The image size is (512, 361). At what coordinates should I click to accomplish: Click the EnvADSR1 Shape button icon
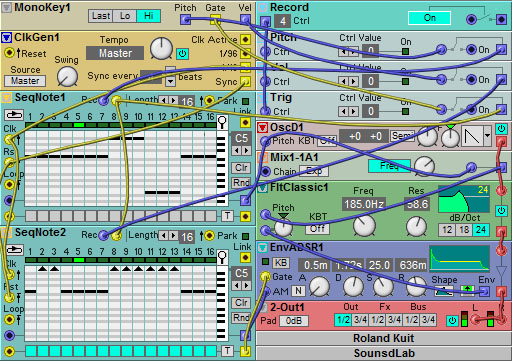pos(444,291)
